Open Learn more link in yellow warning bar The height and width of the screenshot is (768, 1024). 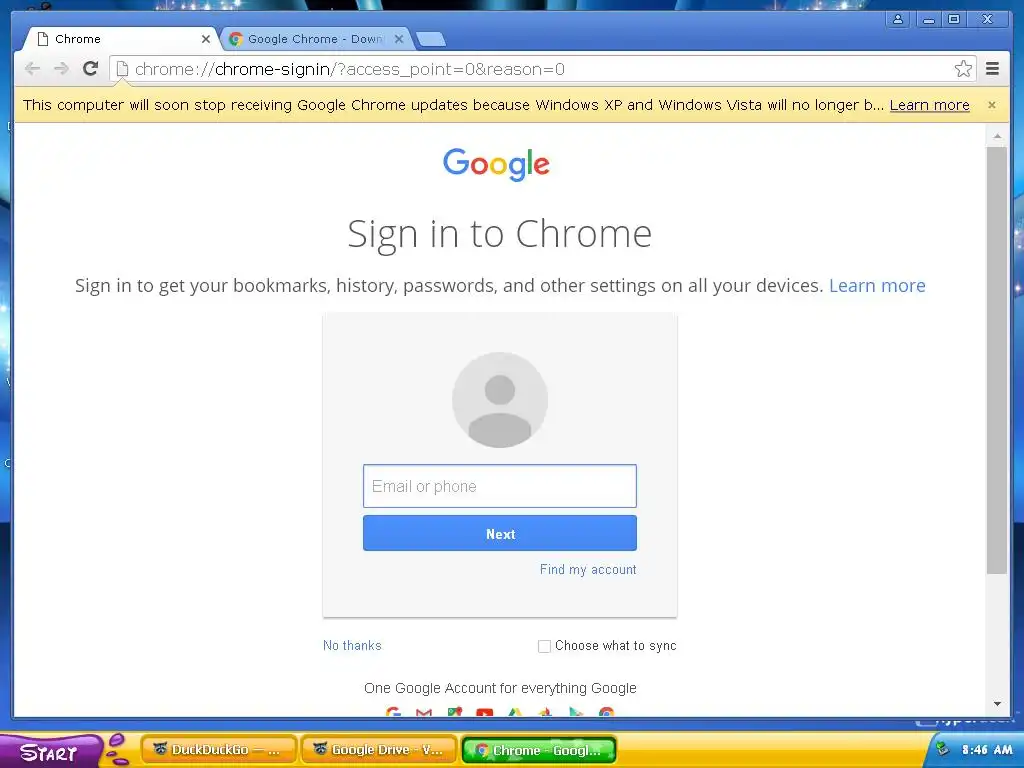(929, 105)
